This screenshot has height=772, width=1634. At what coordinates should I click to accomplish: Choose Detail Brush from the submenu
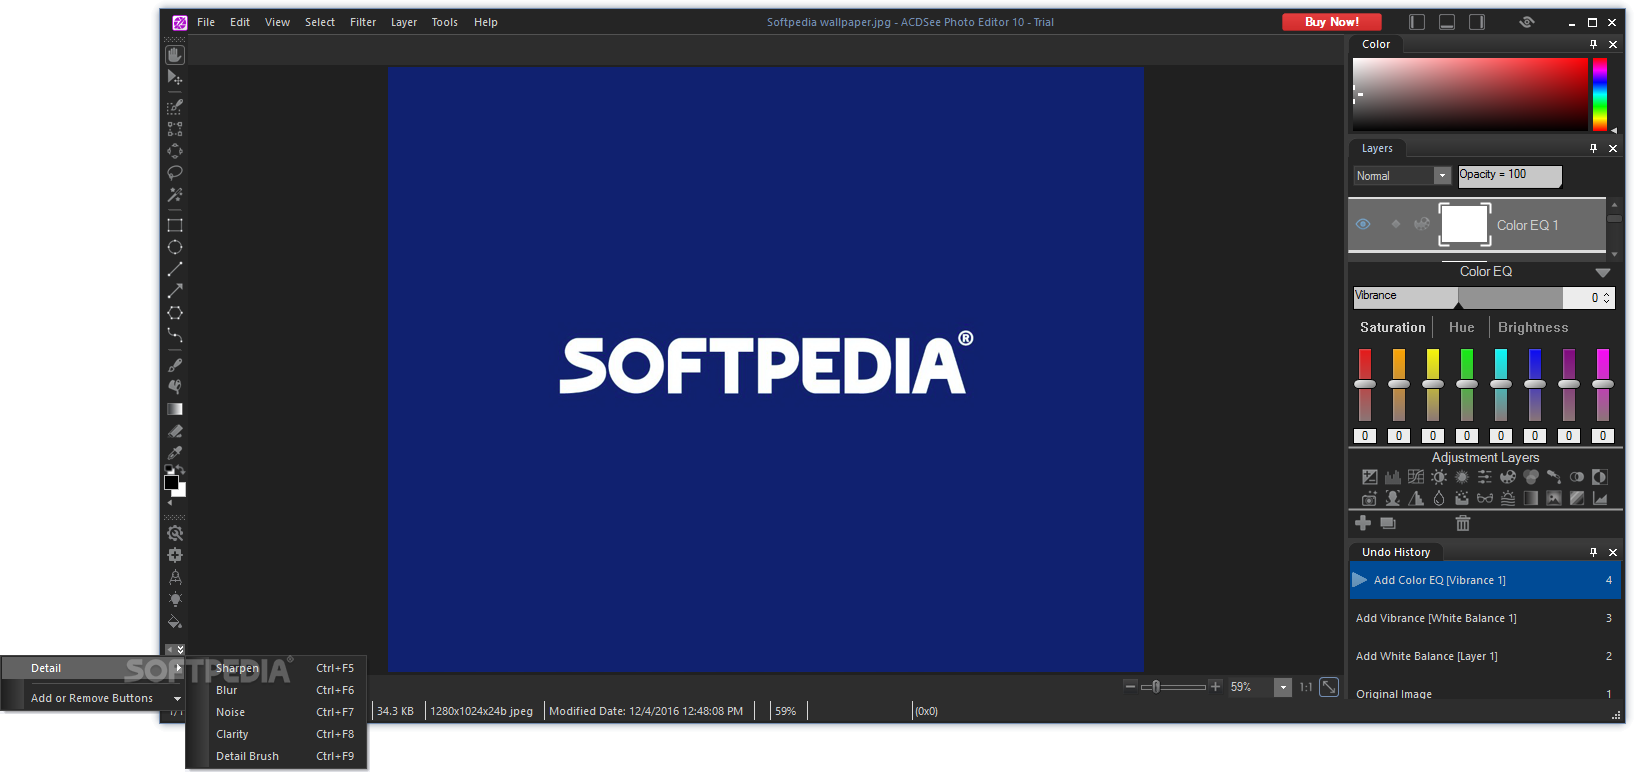(276, 756)
